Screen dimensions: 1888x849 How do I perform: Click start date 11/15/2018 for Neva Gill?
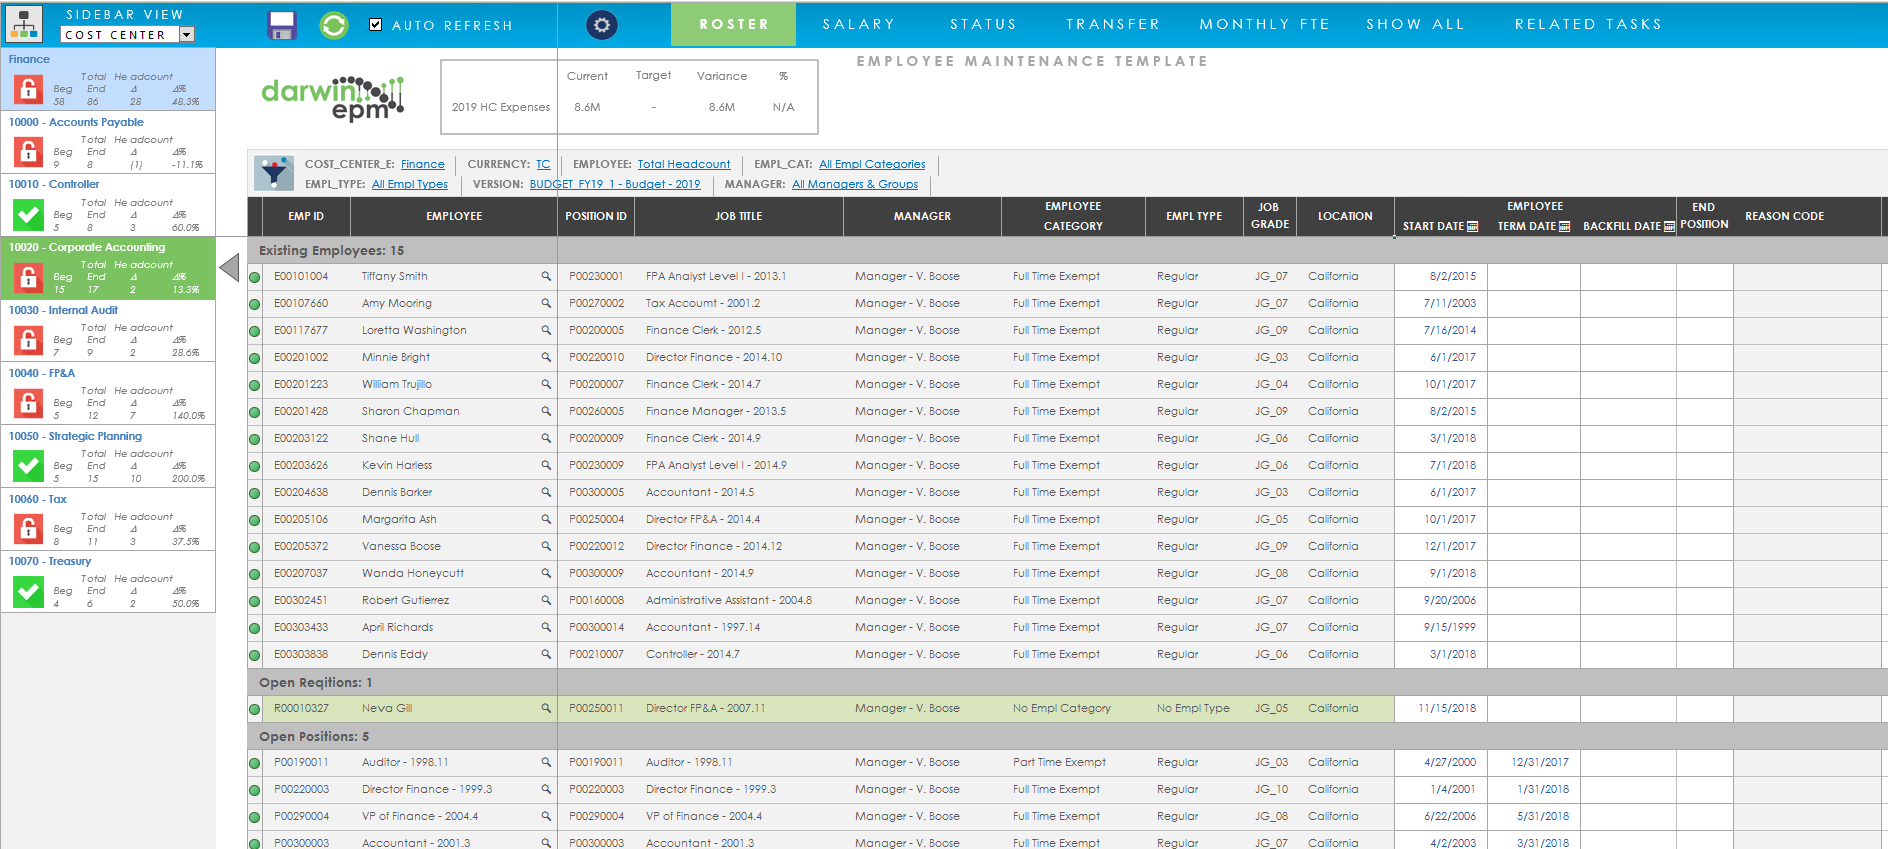point(1447,708)
